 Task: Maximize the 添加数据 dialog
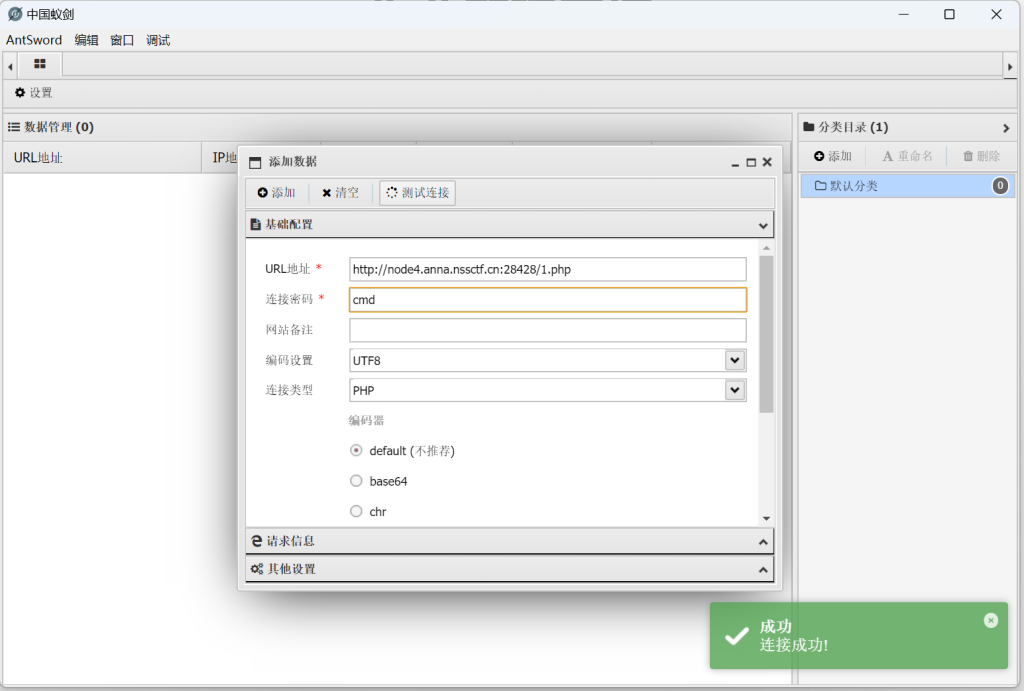pyautogui.click(x=751, y=162)
